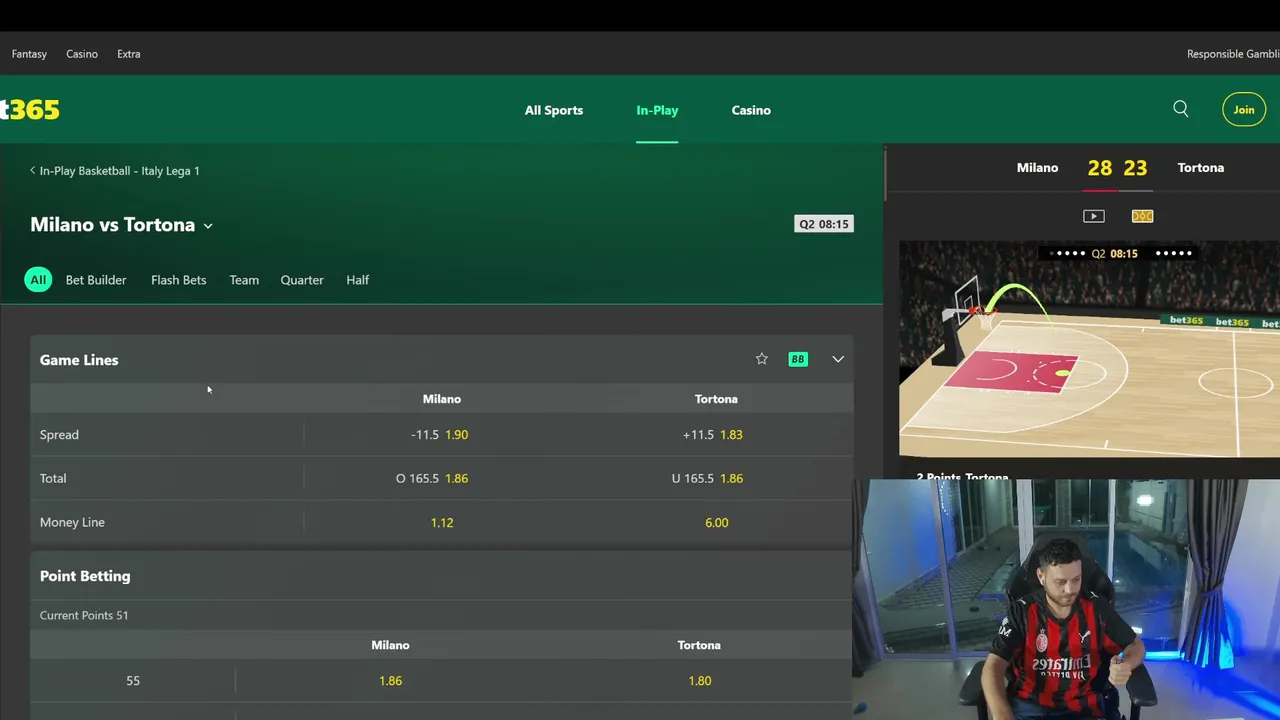Viewport: 1280px width, 720px height.
Task: Click the Current Points 51 label
Action: pos(84,615)
